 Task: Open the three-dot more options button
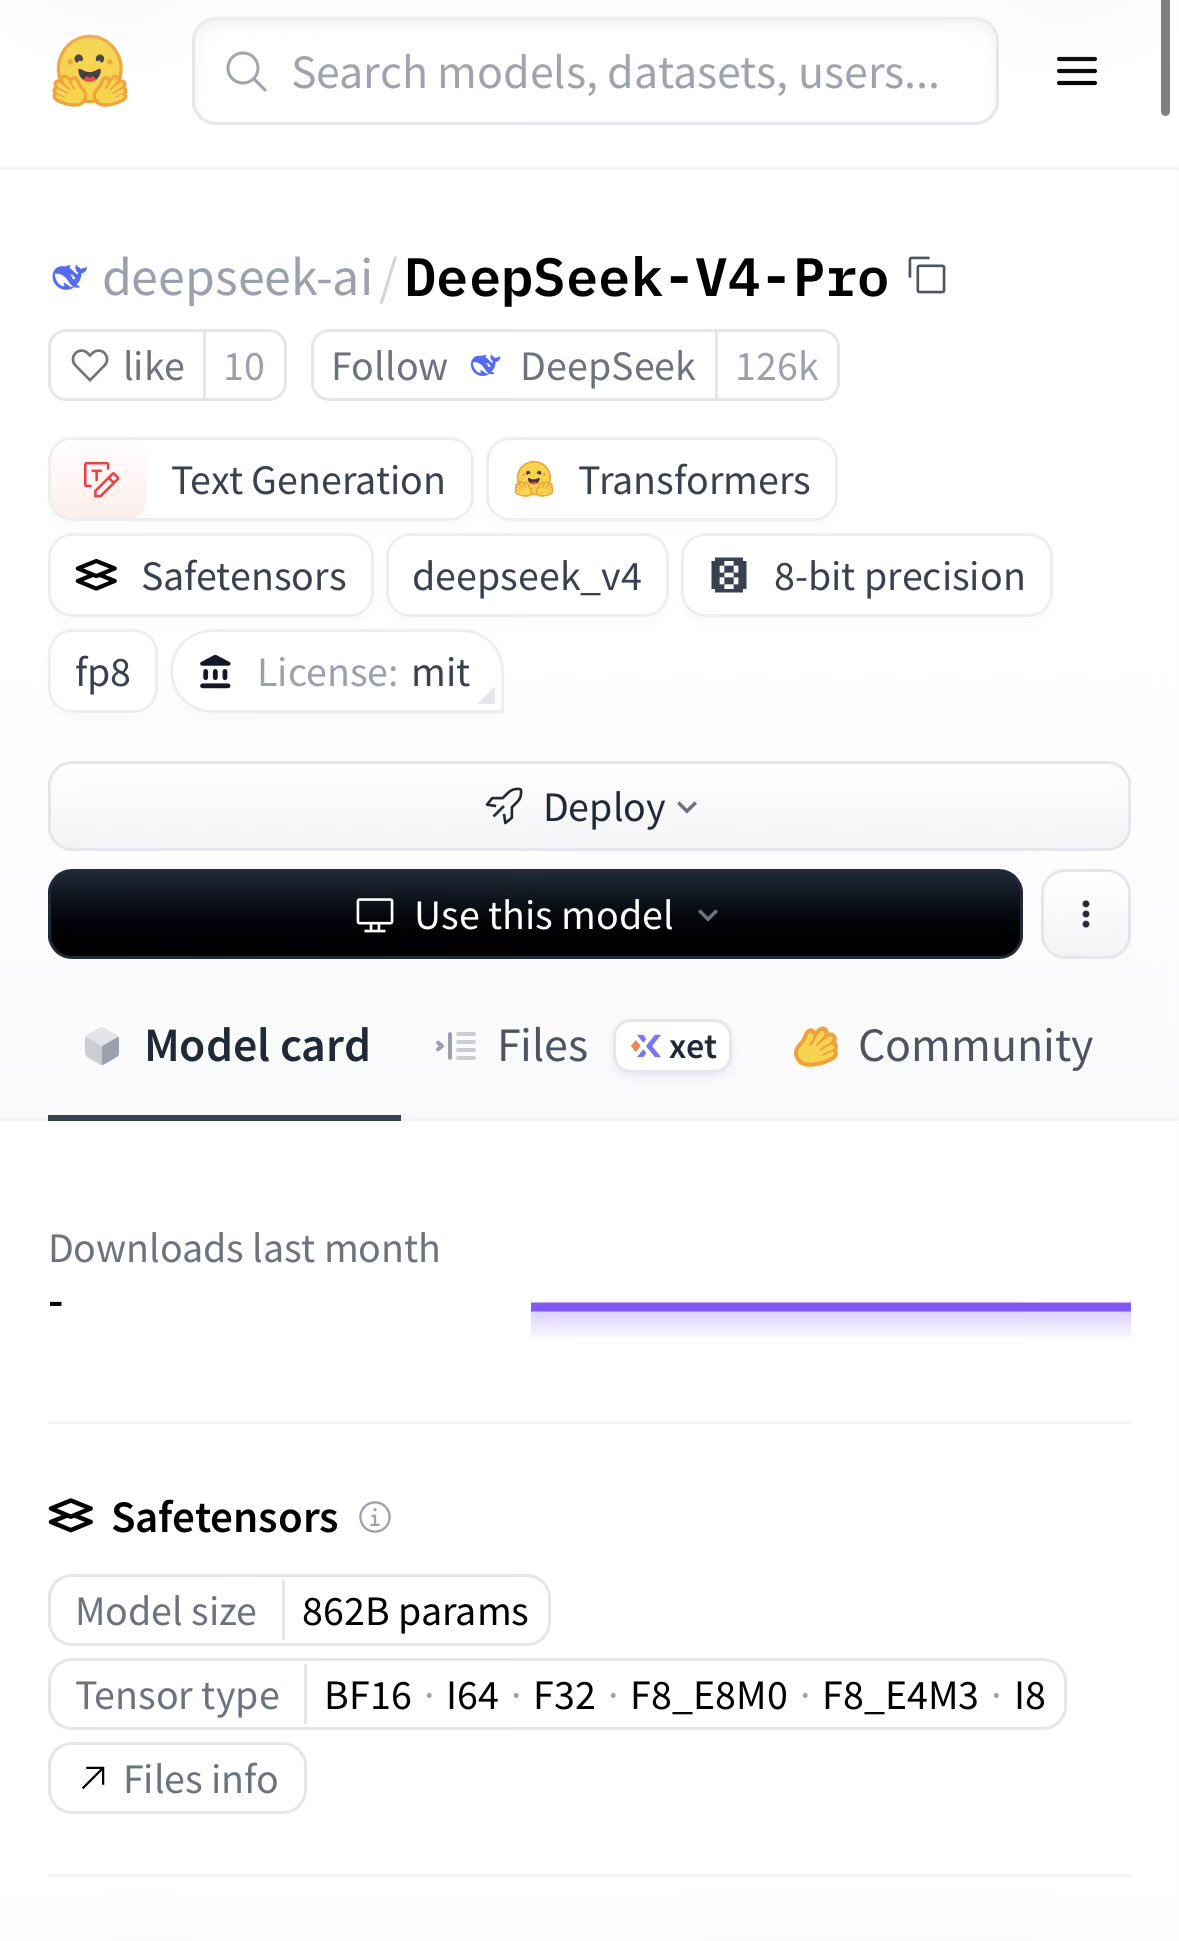(1085, 914)
